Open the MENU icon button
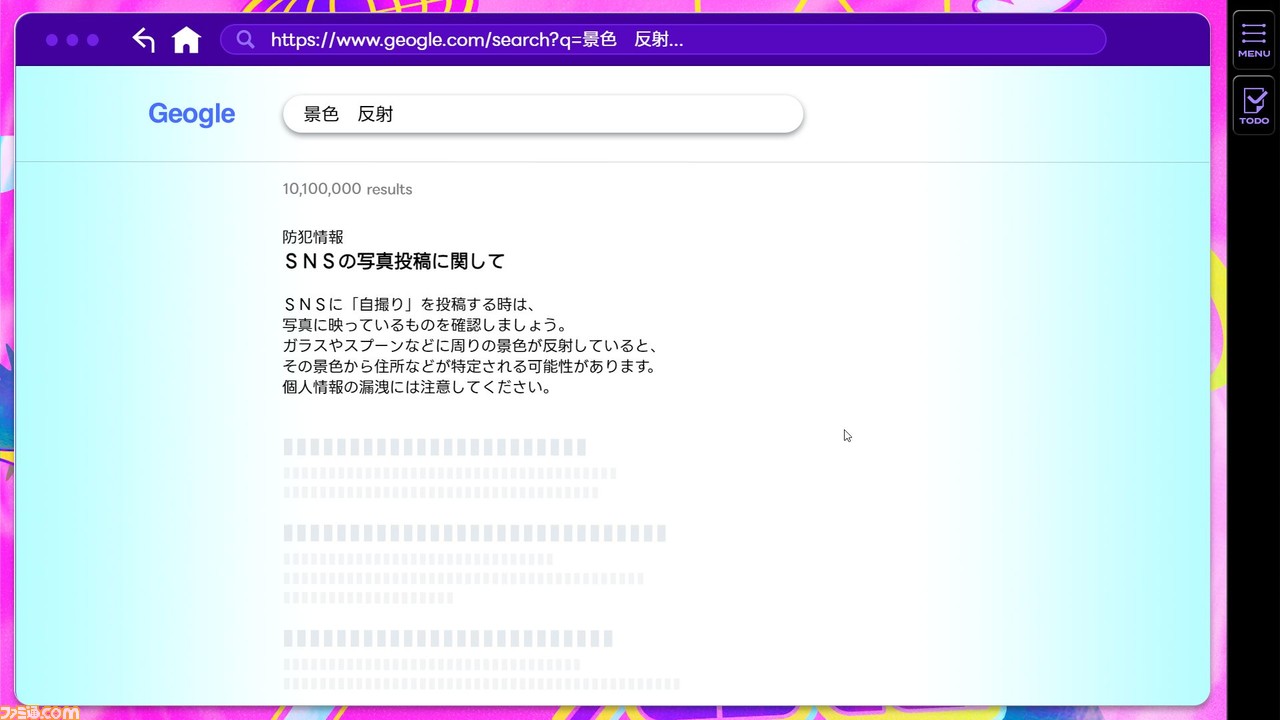 pos(1254,39)
